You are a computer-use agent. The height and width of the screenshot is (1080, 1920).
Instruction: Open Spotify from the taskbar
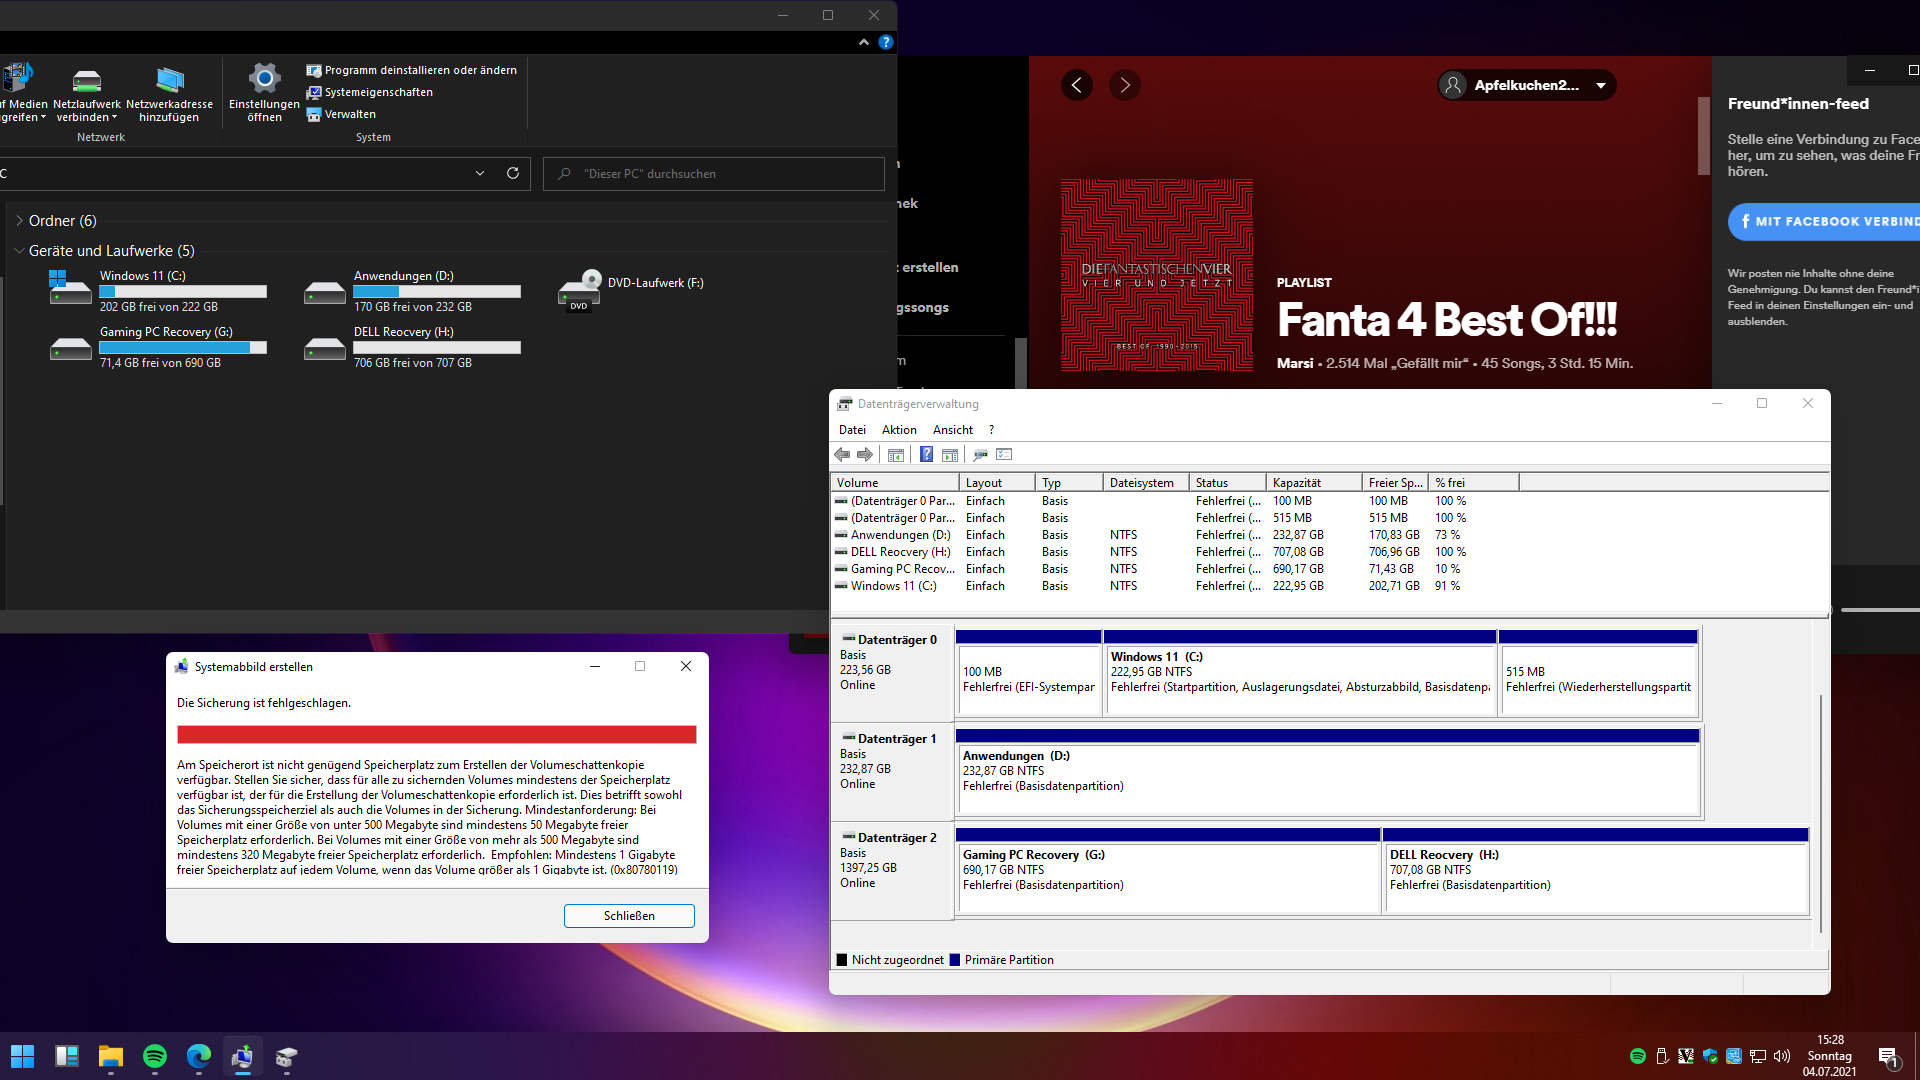155,1056
